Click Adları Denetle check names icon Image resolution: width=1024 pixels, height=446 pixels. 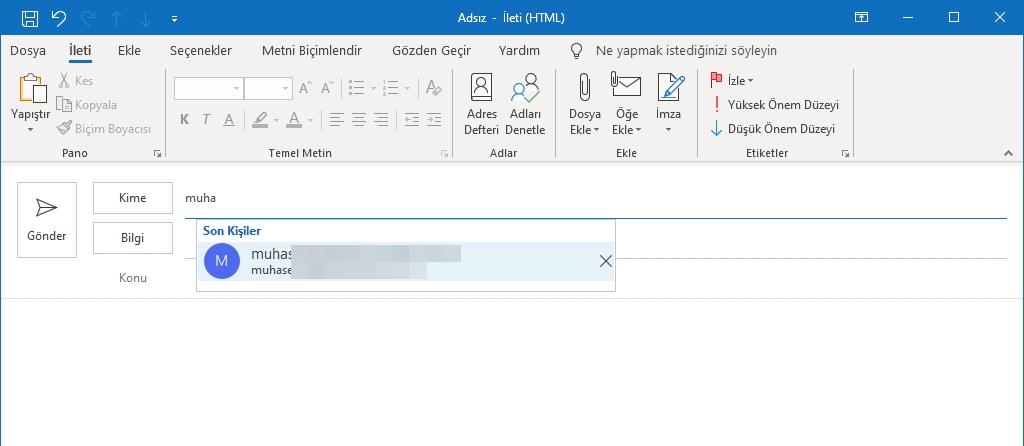click(x=526, y=104)
